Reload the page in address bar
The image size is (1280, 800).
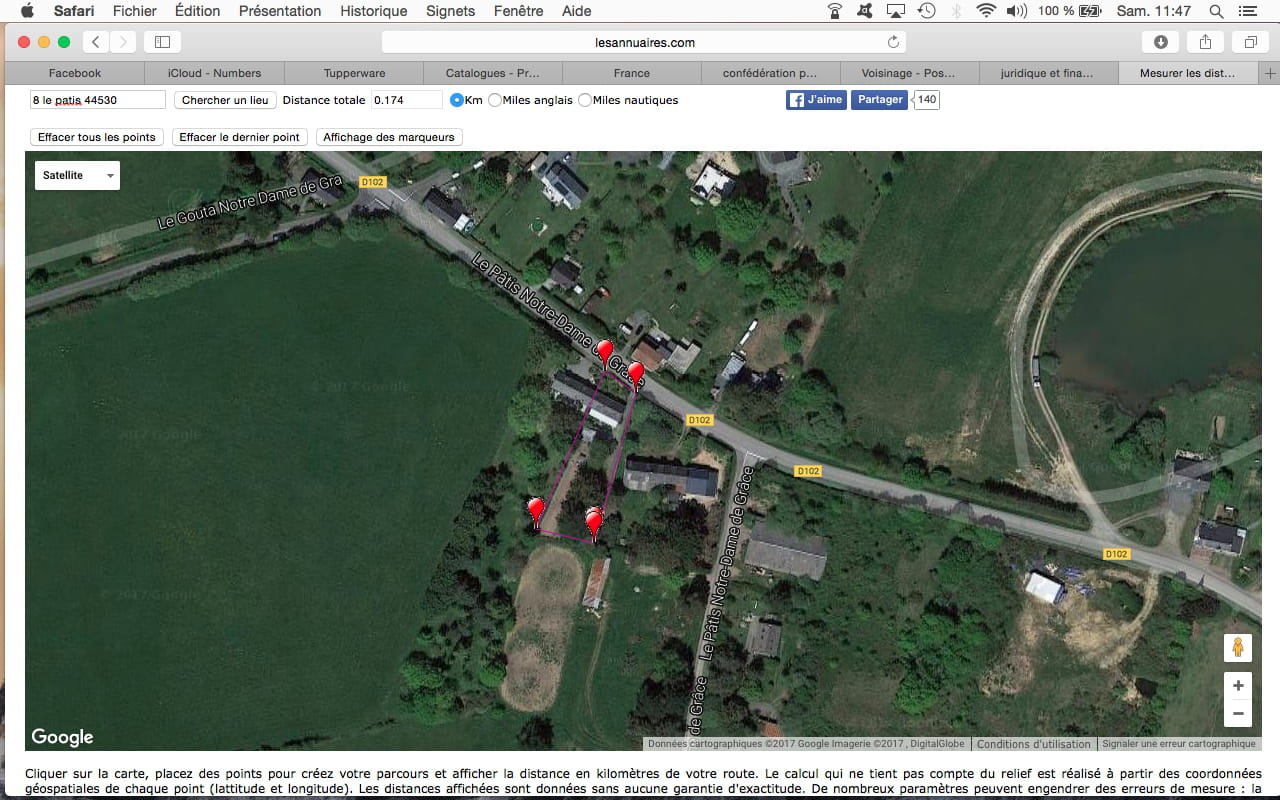(x=893, y=42)
